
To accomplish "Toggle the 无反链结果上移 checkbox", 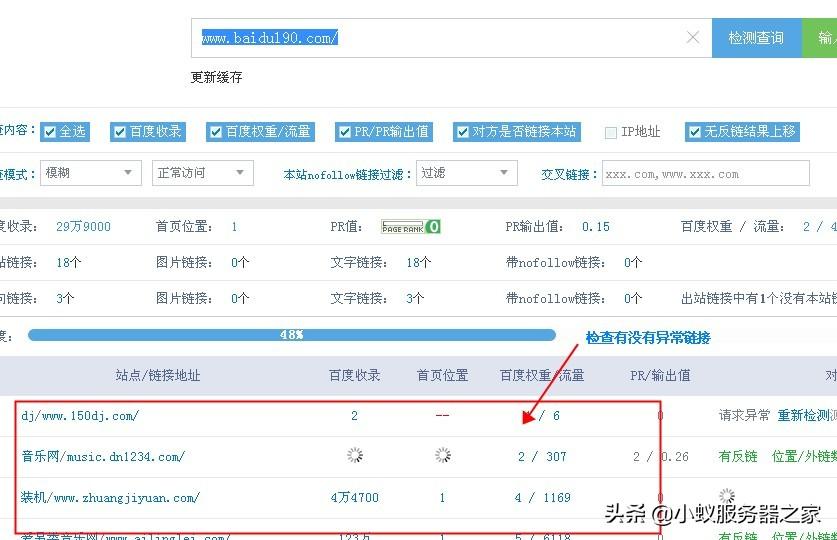I will (694, 132).
